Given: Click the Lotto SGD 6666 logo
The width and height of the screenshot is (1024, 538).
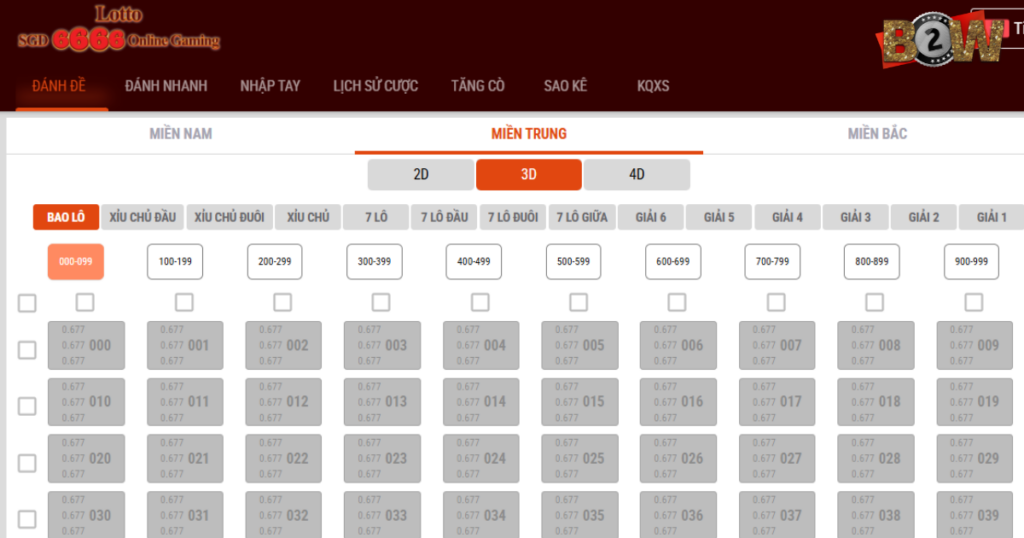Looking at the screenshot, I should tap(118, 30).
